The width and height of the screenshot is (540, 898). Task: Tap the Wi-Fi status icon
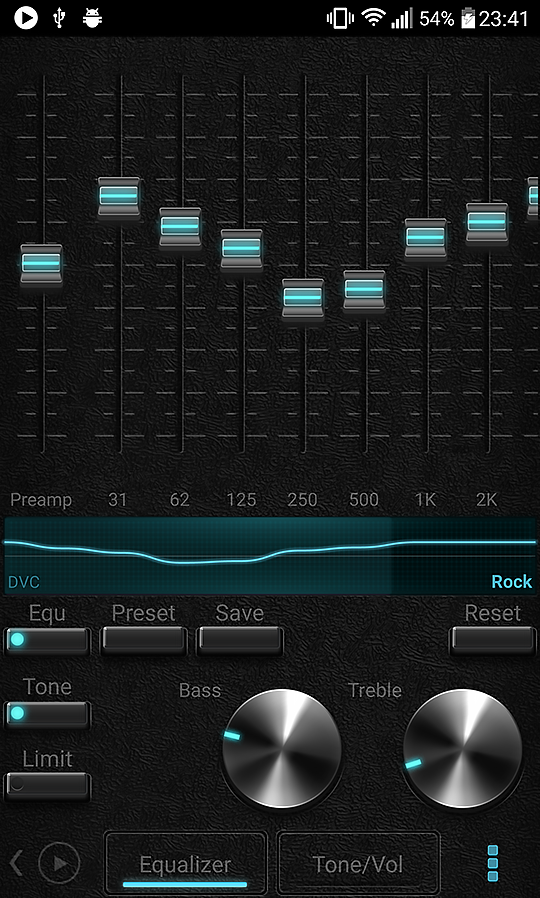tap(373, 18)
